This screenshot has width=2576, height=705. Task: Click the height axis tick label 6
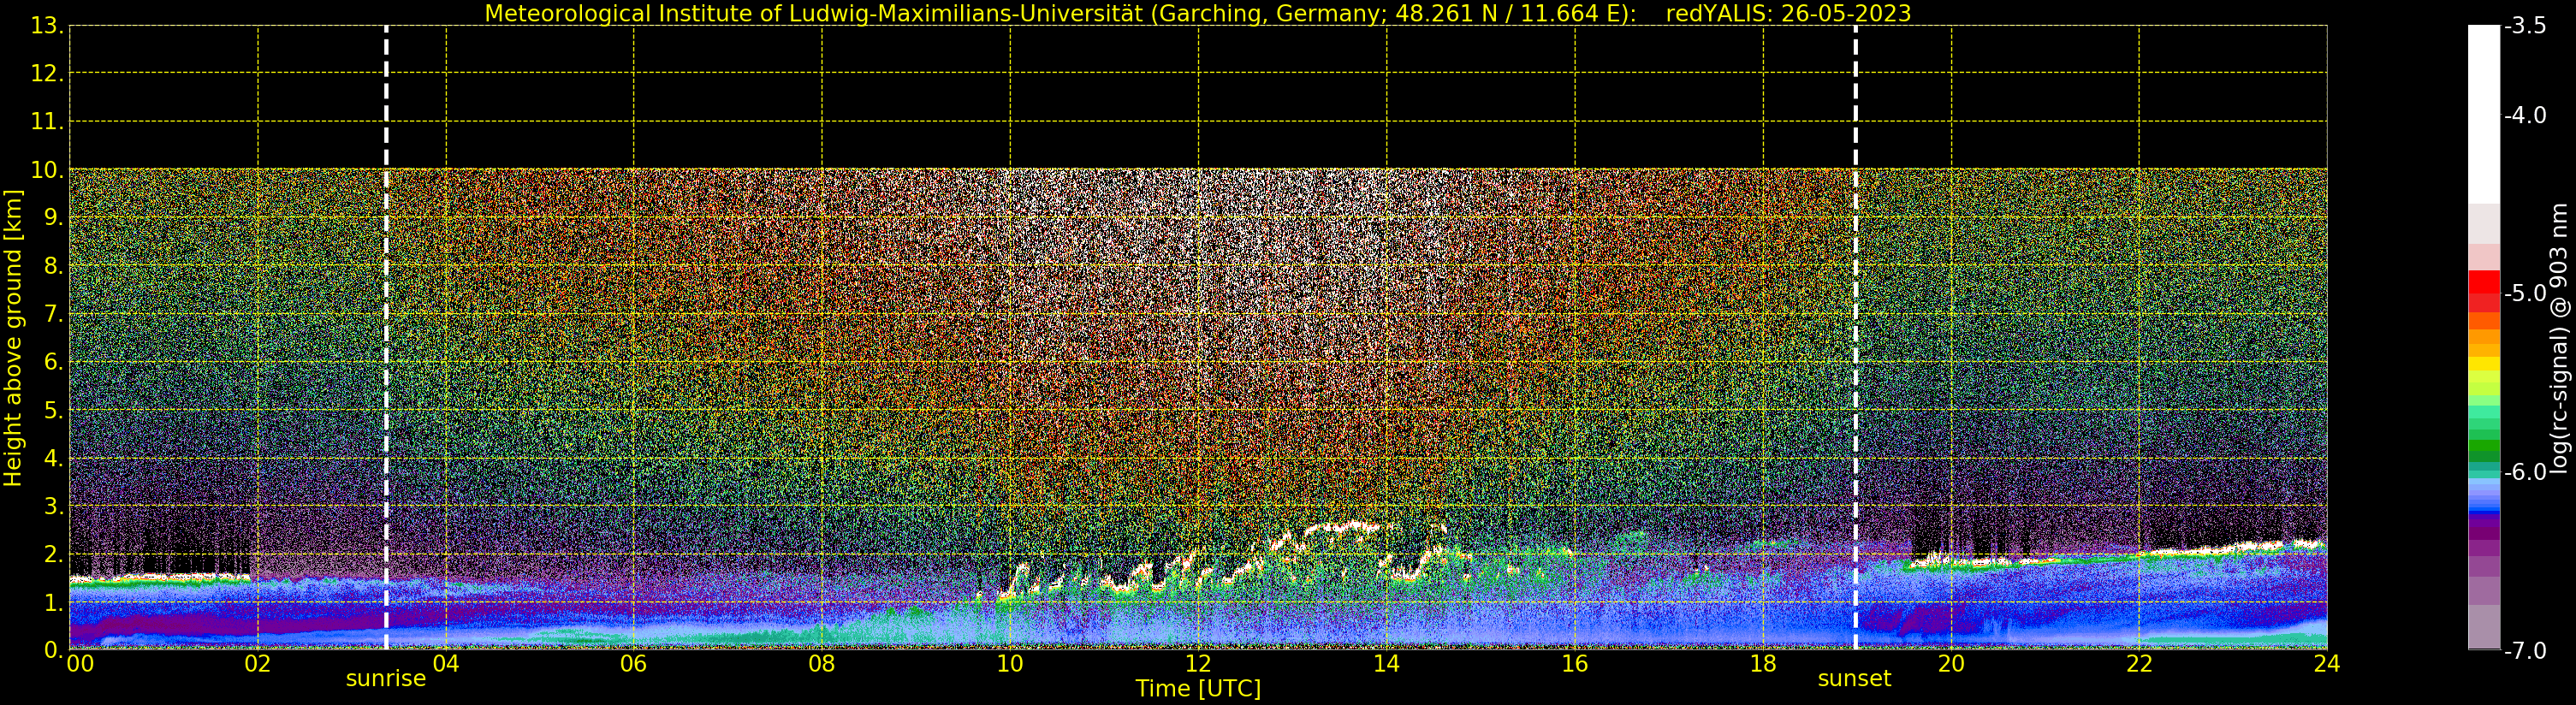pyautogui.click(x=52, y=362)
